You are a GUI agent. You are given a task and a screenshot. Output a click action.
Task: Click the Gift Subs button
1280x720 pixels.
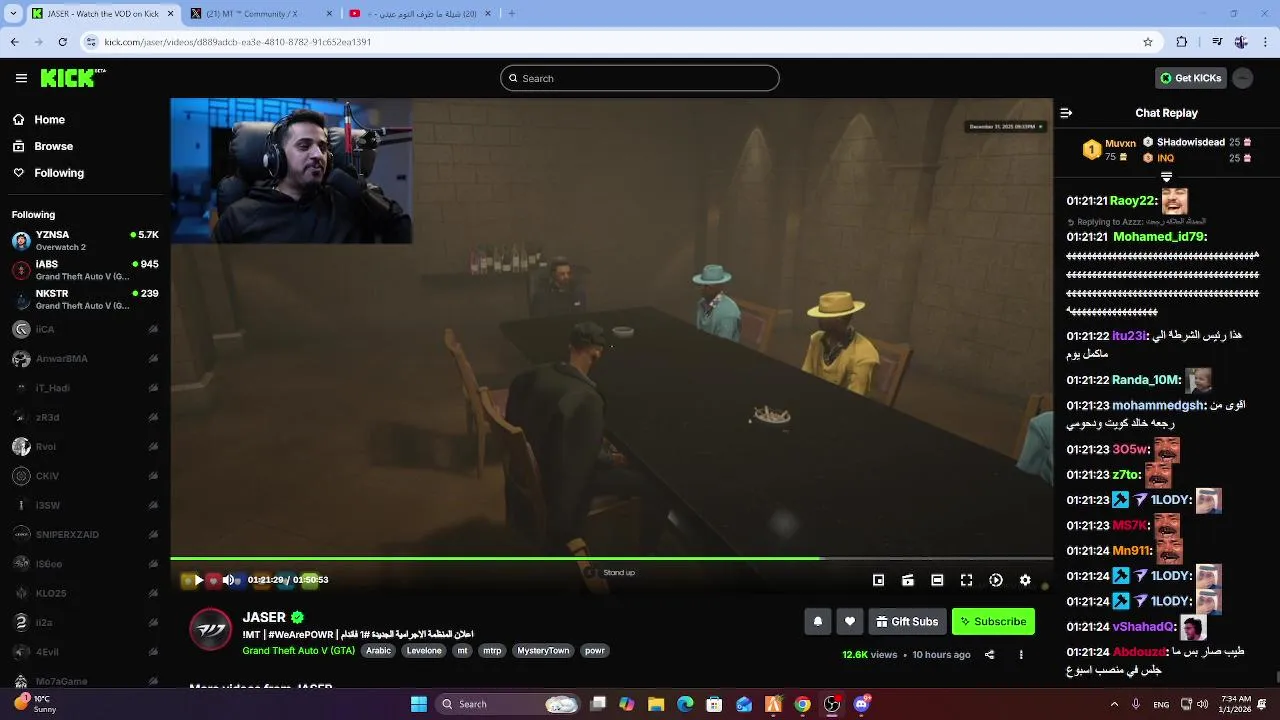(907, 621)
